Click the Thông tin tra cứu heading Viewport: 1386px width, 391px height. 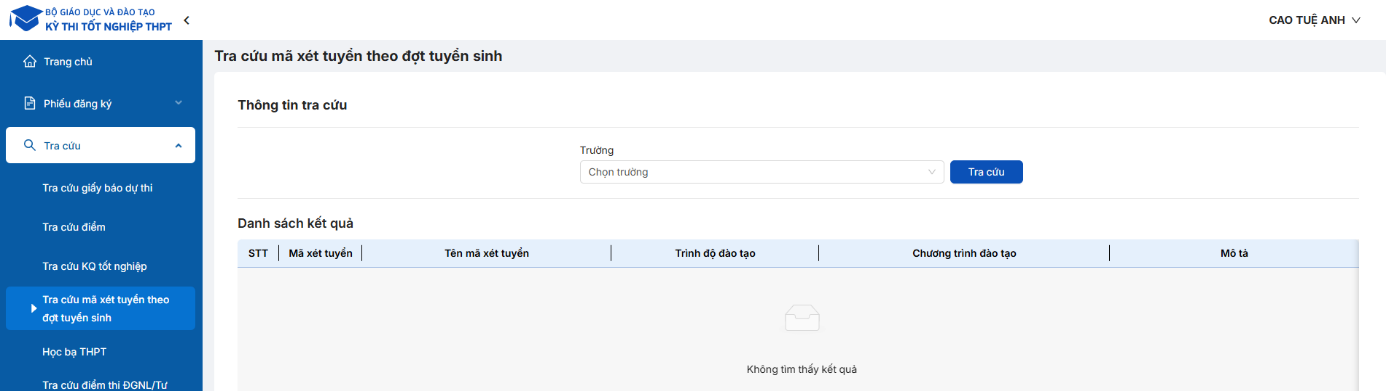coord(292,104)
